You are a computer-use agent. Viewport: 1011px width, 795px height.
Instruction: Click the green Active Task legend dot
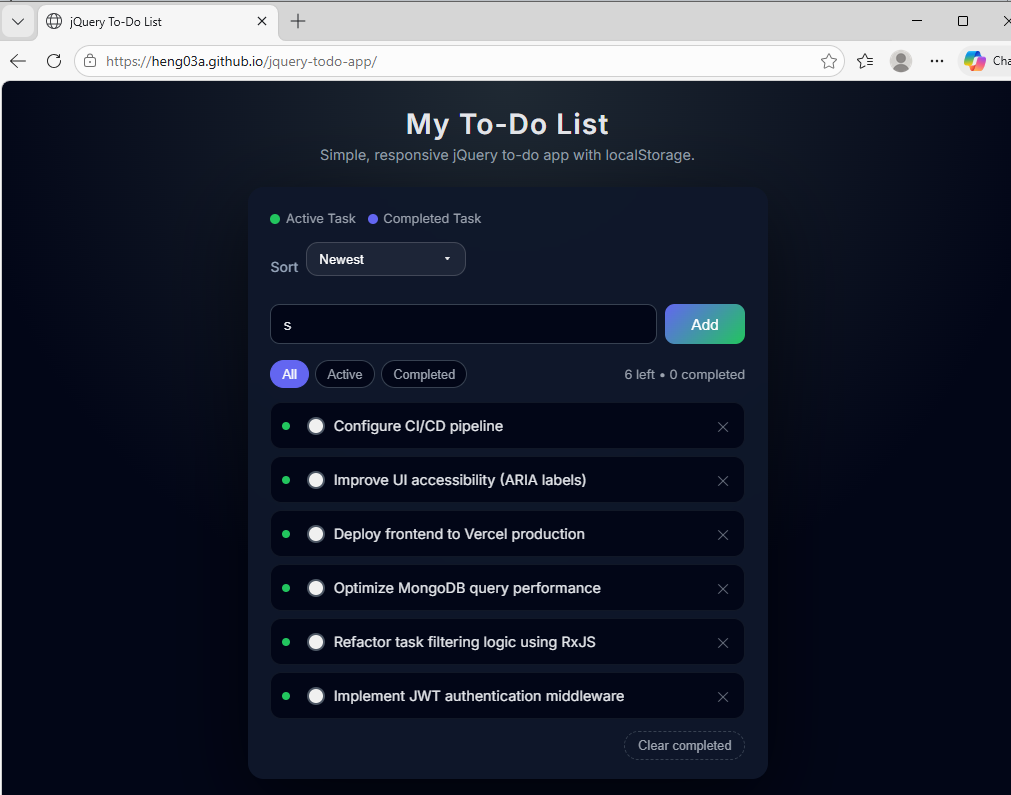click(x=275, y=218)
